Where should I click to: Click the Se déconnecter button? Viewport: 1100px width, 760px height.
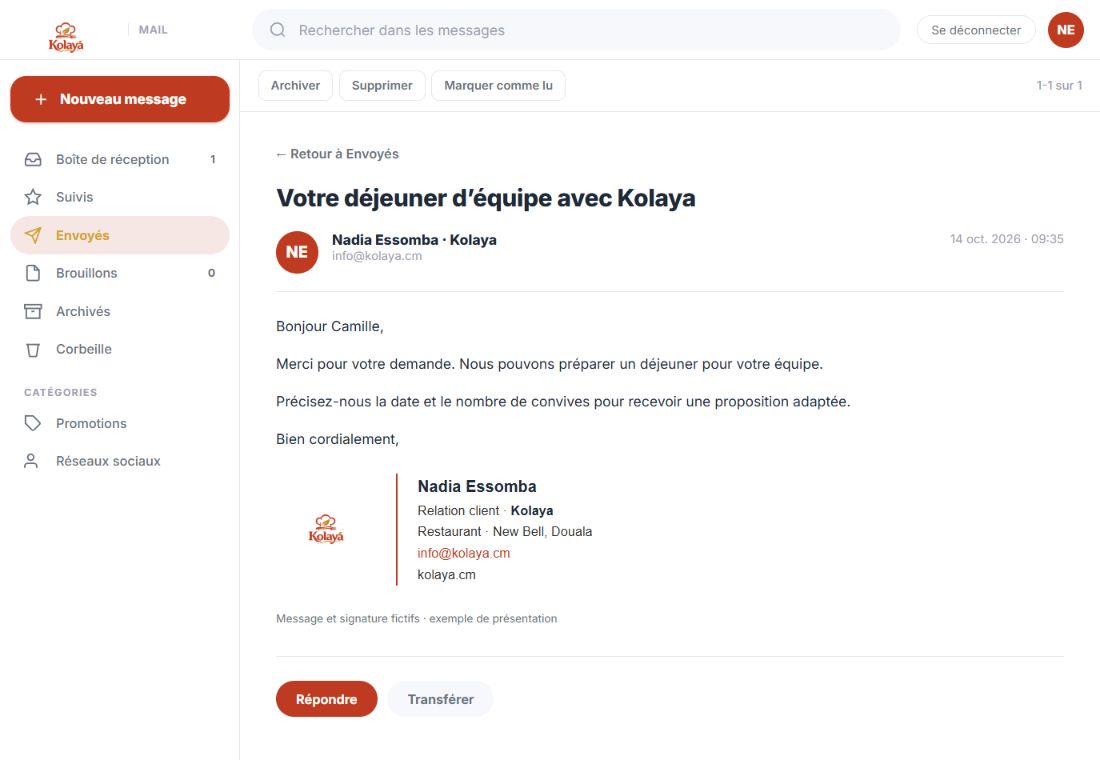[x=976, y=29]
